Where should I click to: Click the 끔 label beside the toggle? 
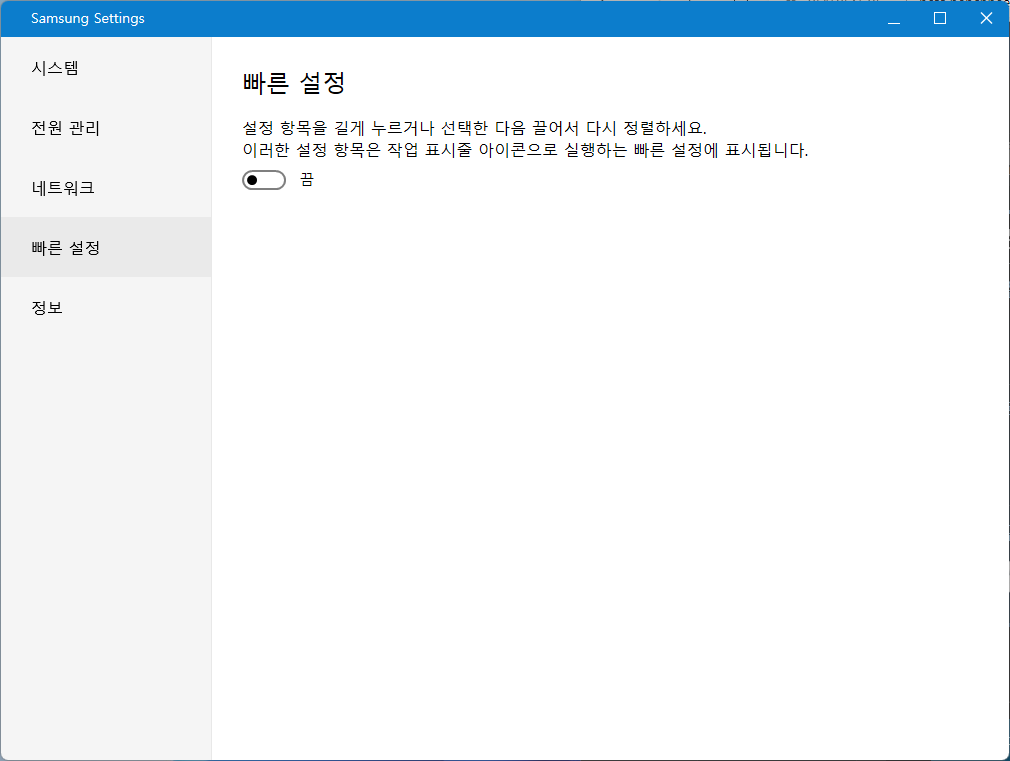(307, 180)
